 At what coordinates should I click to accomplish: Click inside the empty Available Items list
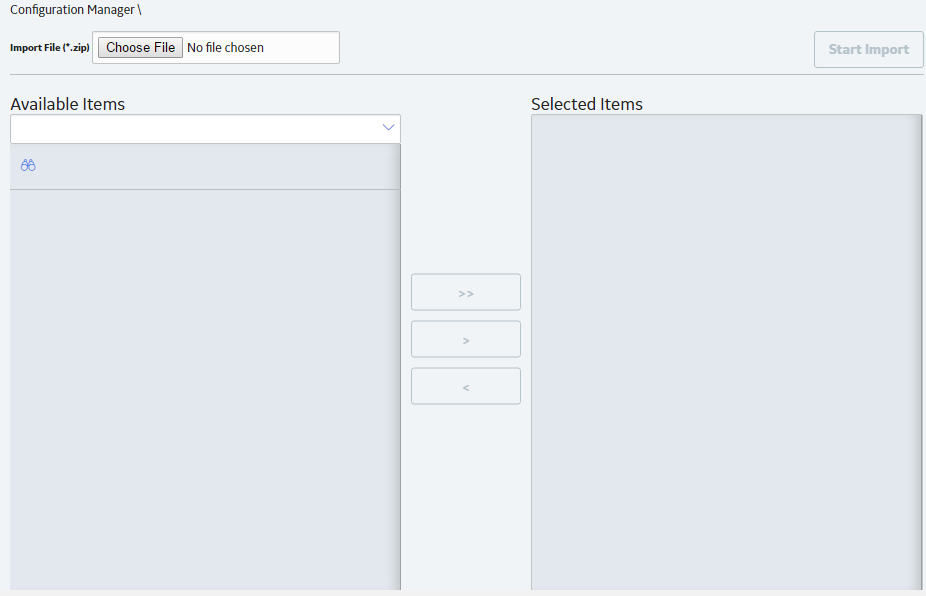[205, 390]
